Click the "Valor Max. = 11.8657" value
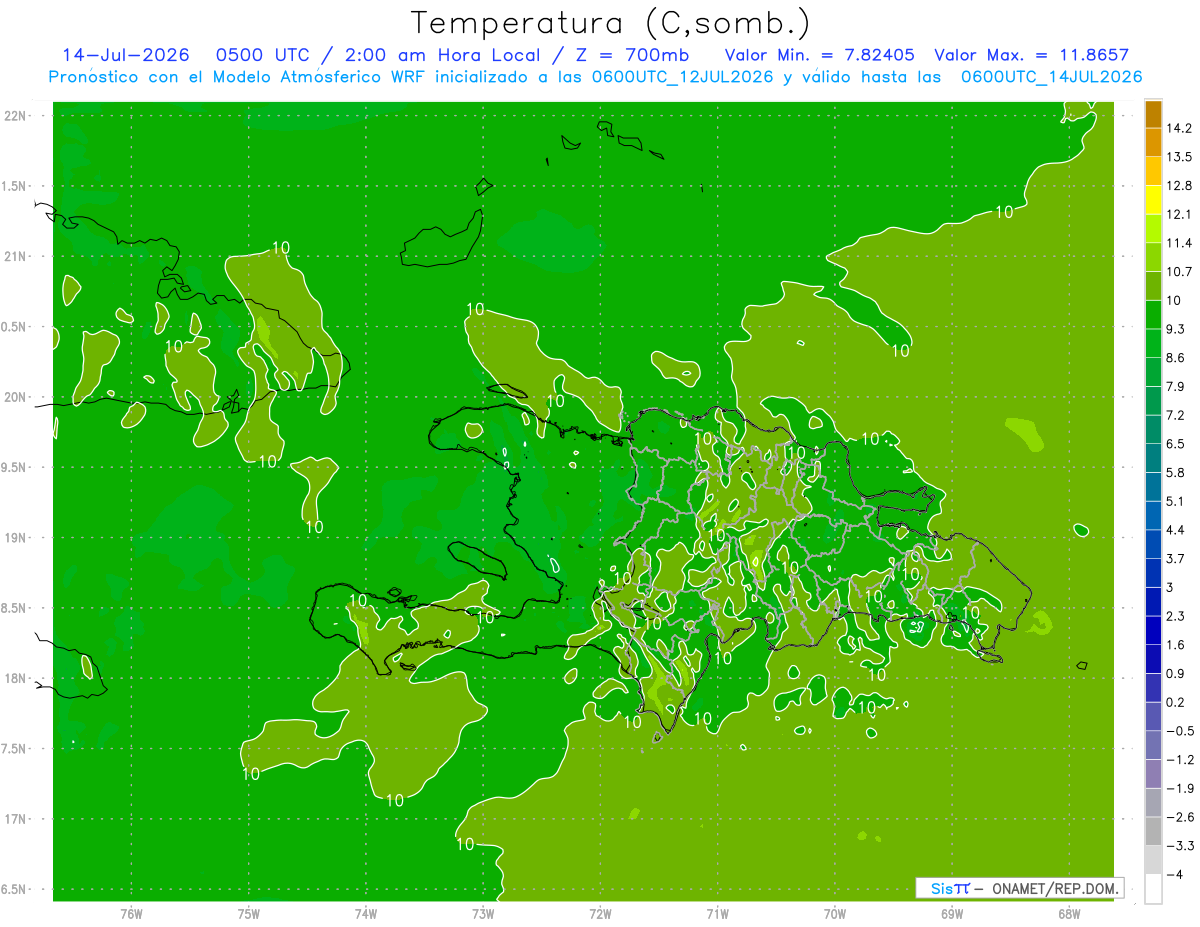Screen dimensions: 1200x927 coord(1030,55)
